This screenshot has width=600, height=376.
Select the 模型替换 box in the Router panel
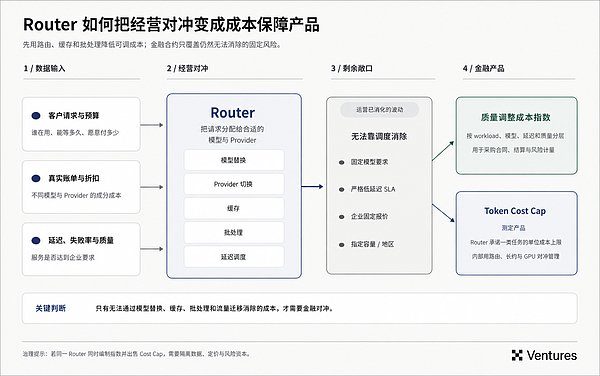234,160
